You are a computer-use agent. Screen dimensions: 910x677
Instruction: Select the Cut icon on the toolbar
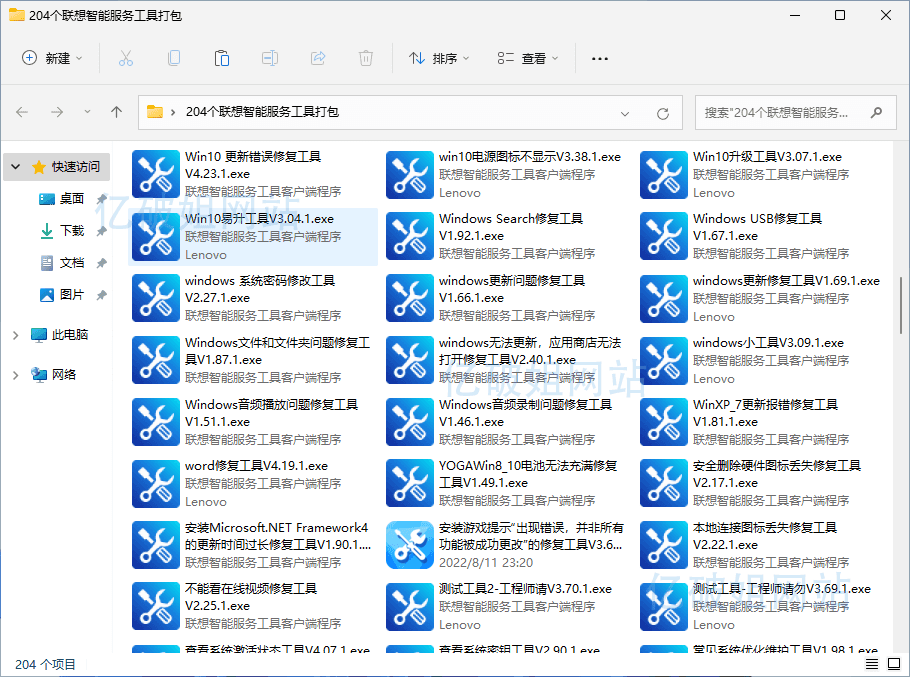click(125, 58)
